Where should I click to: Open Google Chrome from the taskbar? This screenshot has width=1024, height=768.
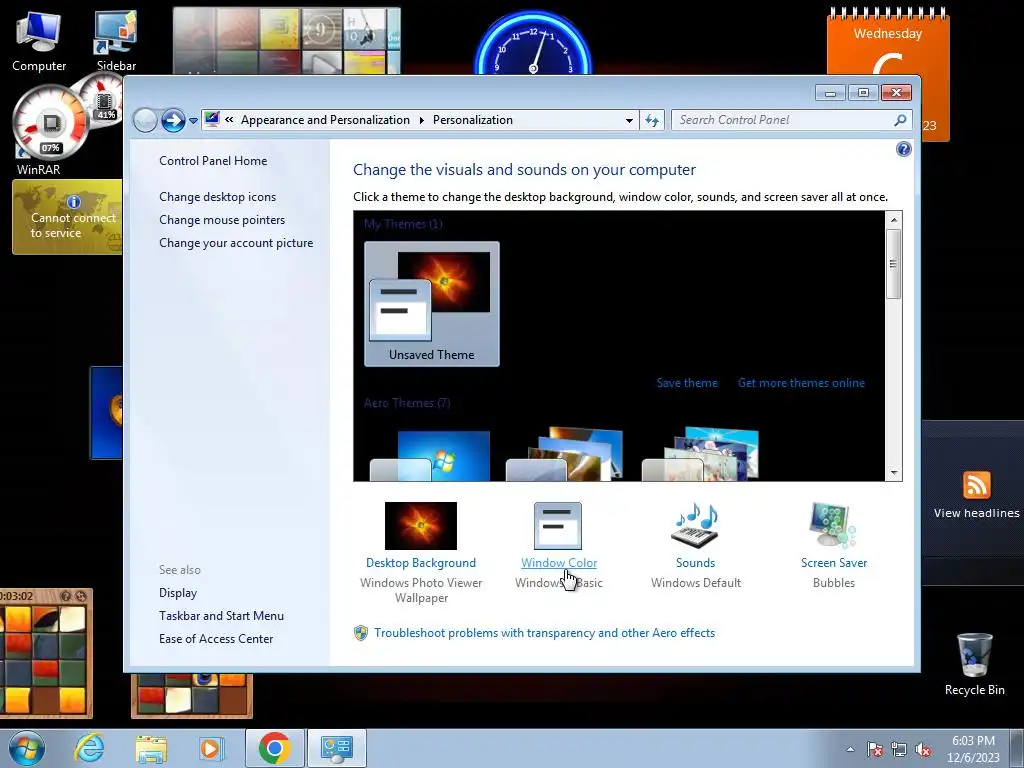point(274,748)
